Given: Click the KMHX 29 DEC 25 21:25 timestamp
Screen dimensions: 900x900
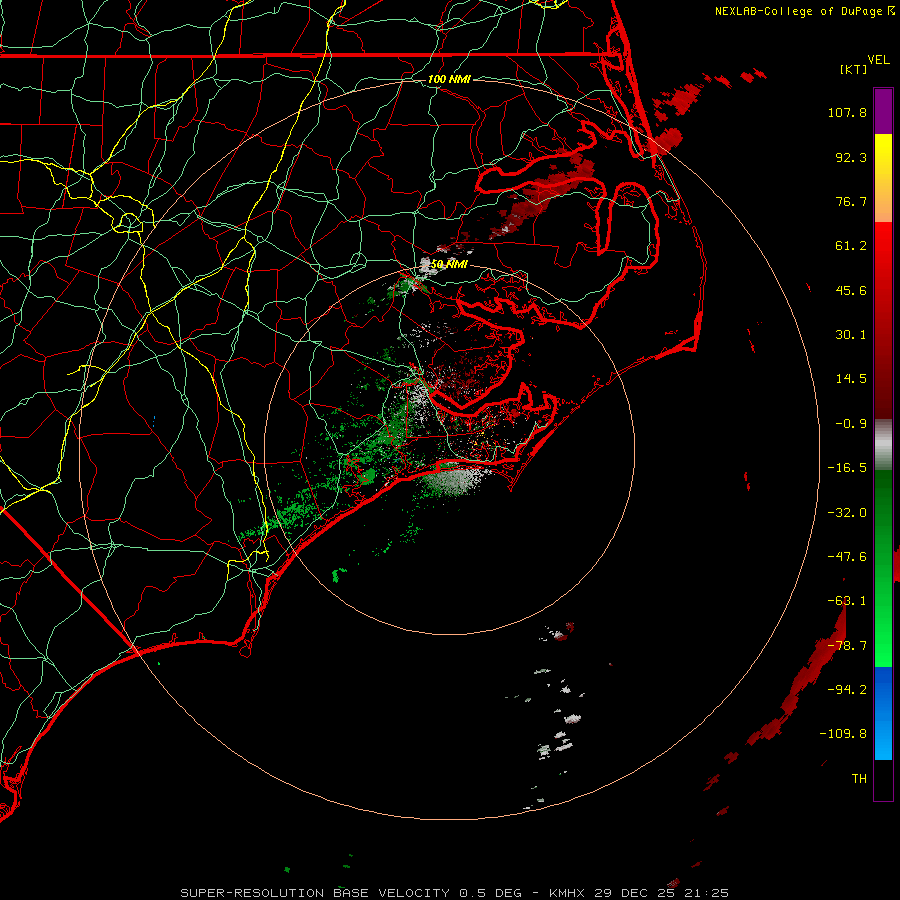Looking at the screenshot, I should (x=639, y=893).
